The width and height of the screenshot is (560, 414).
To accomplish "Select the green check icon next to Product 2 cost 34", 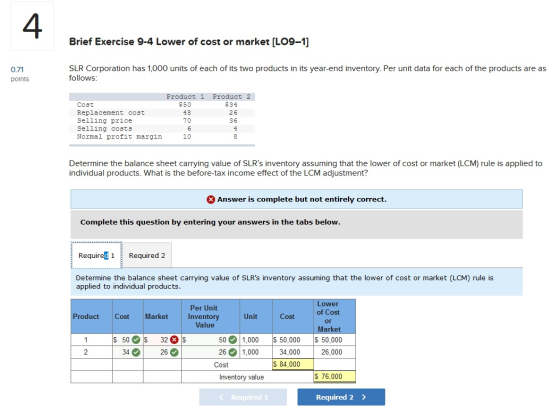I will pos(136,352).
